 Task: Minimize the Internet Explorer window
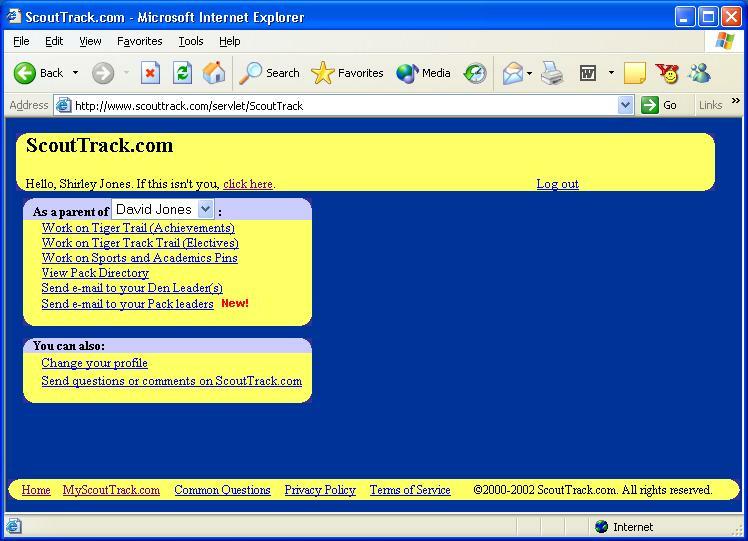(685, 17)
